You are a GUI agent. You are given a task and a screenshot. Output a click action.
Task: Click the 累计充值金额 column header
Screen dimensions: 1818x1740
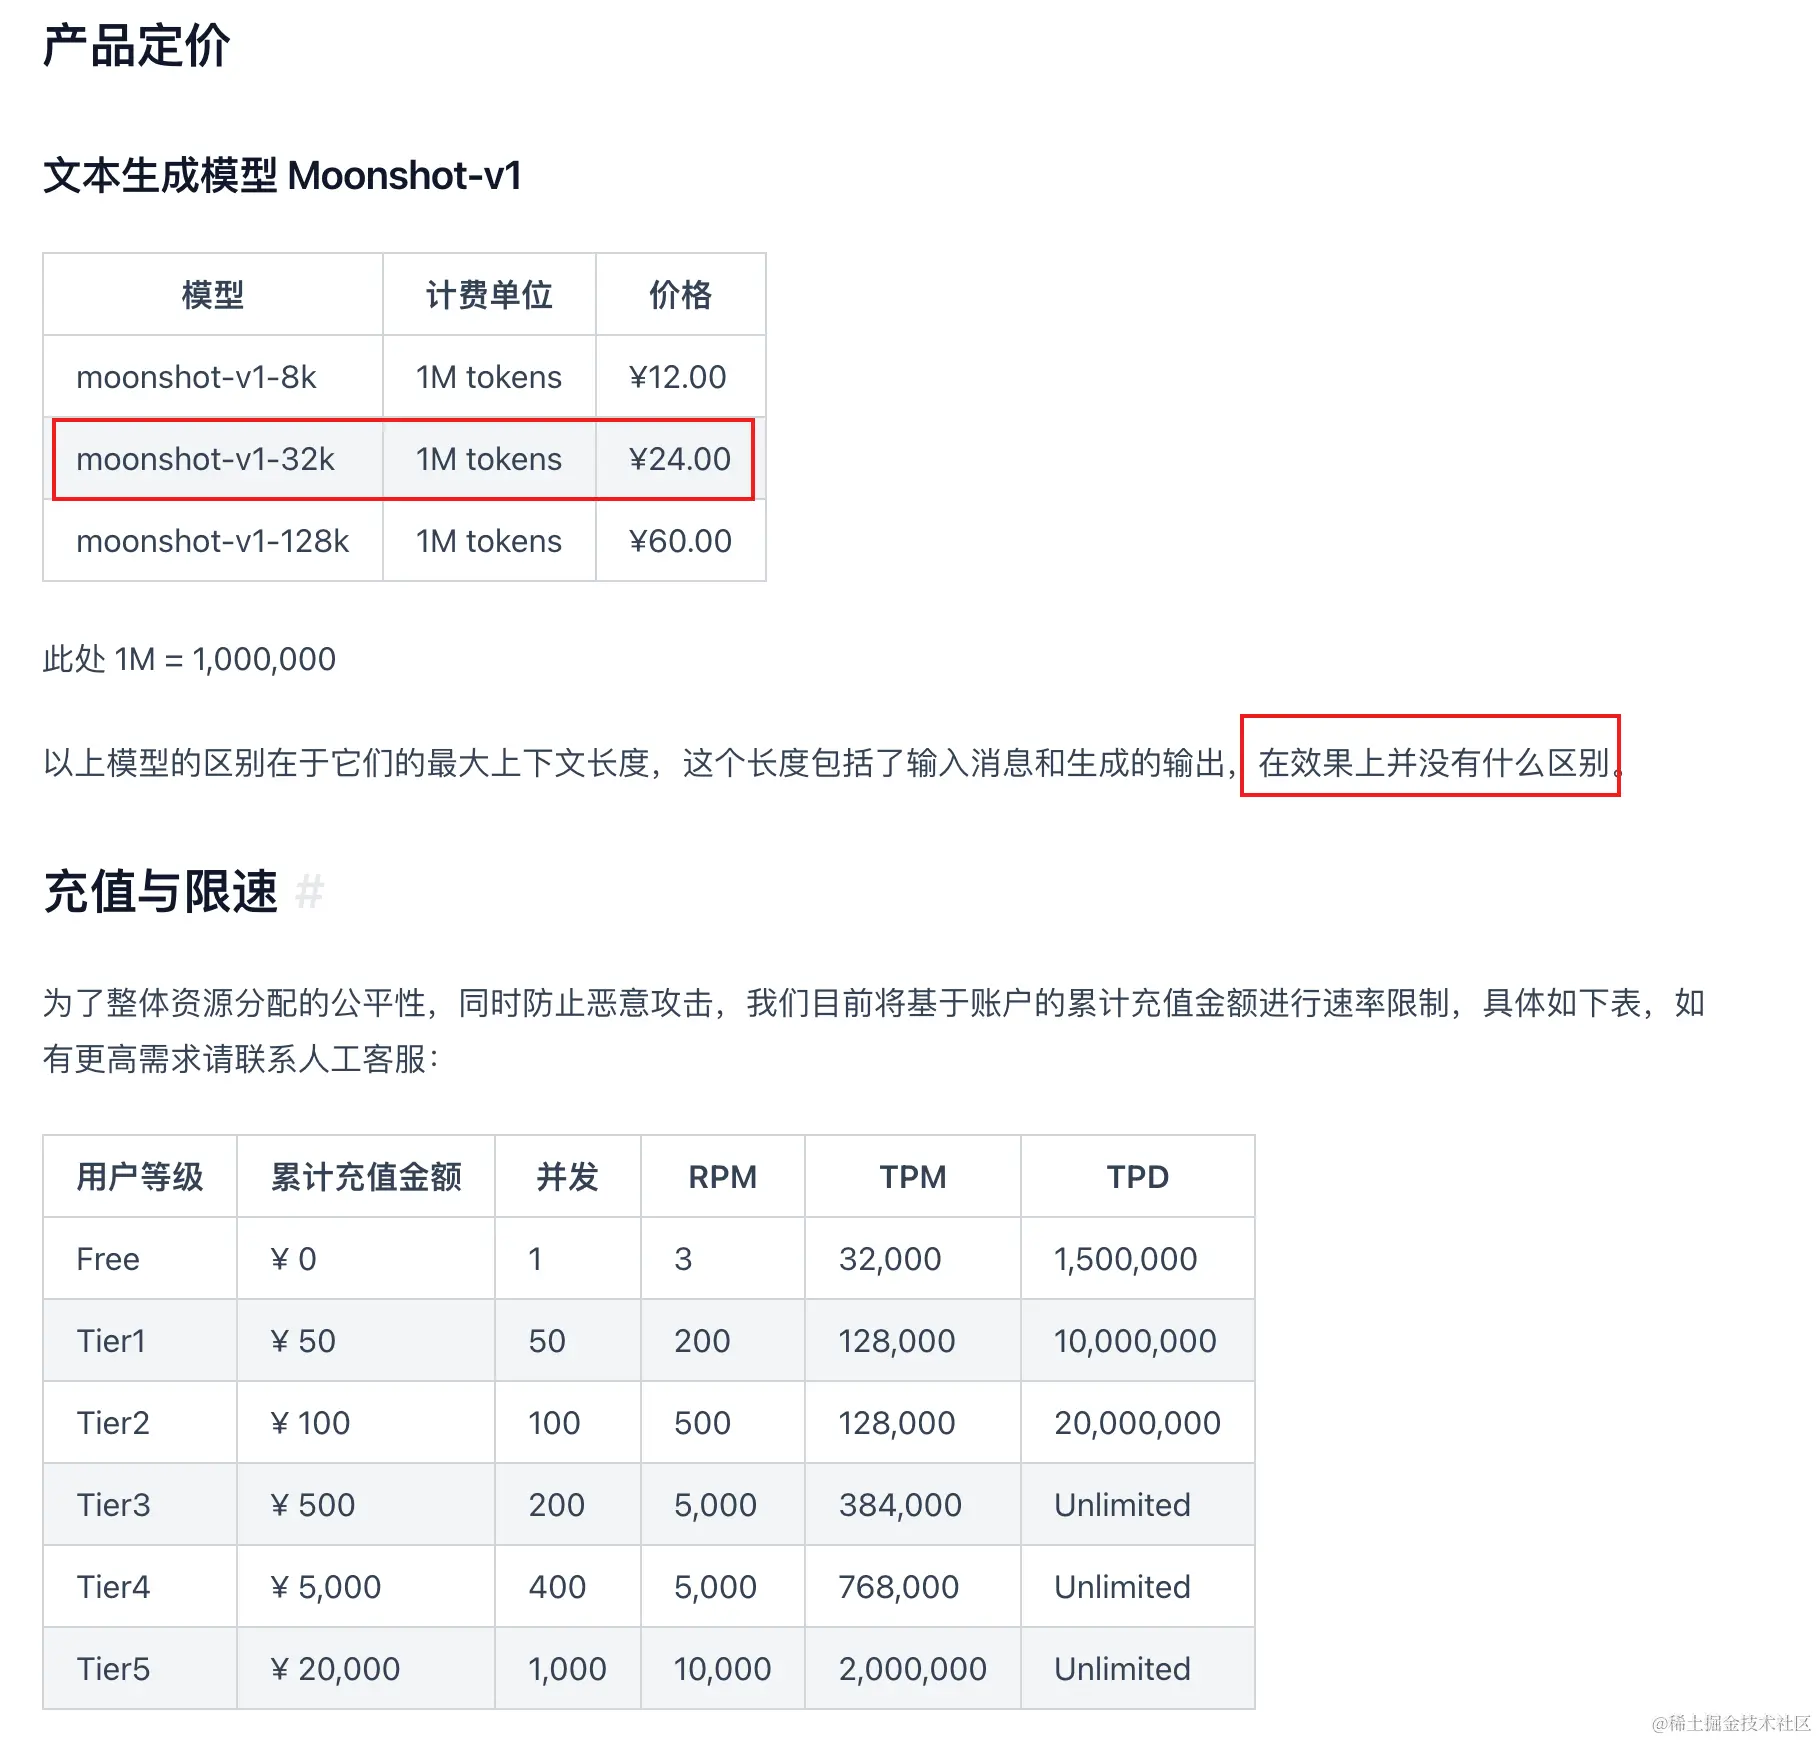pyautogui.click(x=366, y=1177)
